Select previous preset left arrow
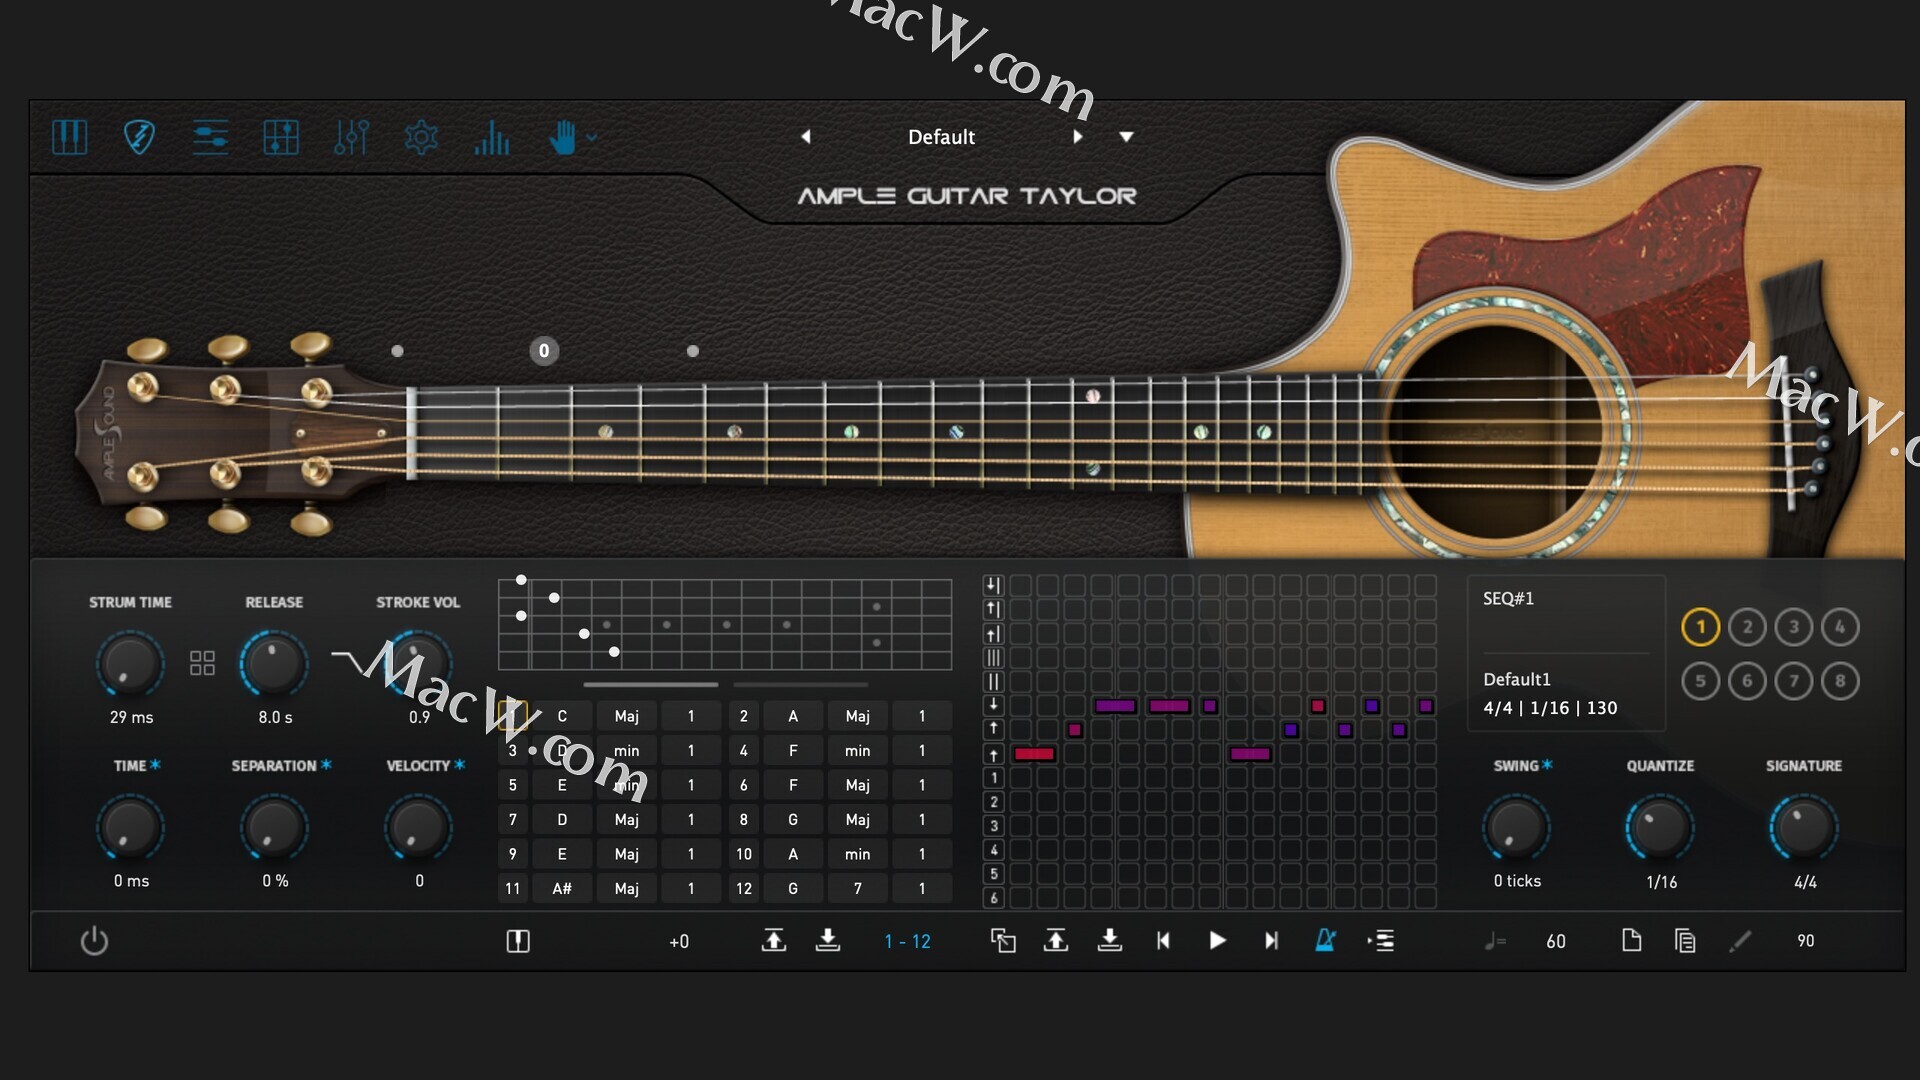 click(x=806, y=136)
